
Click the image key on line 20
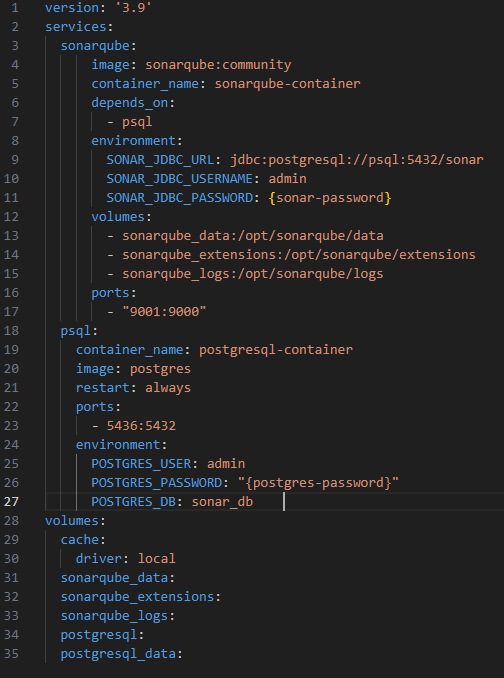click(x=95, y=369)
